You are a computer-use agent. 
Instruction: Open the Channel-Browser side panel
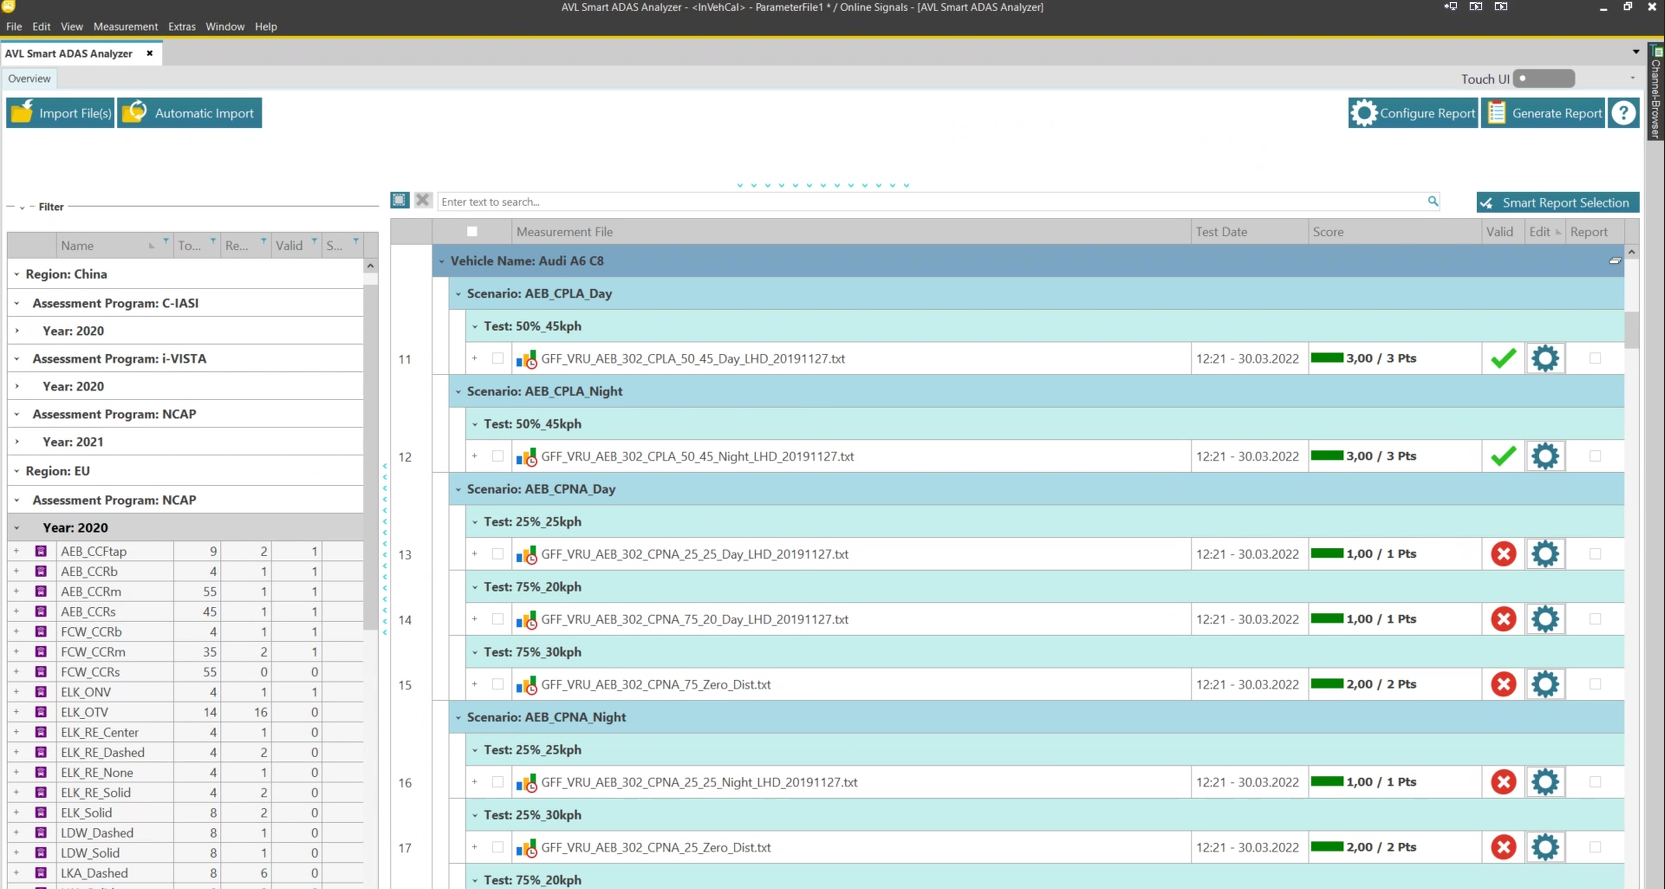point(1656,92)
